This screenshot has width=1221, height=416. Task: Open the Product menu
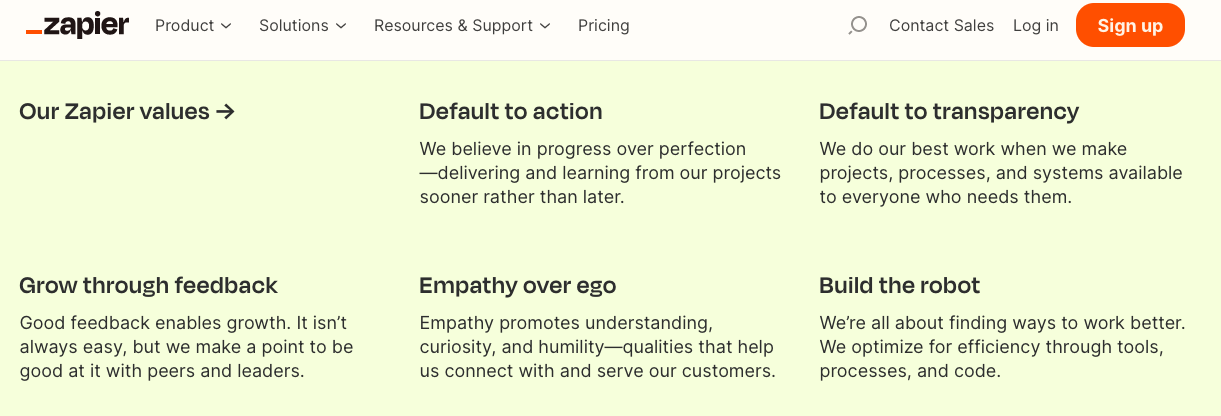click(193, 25)
